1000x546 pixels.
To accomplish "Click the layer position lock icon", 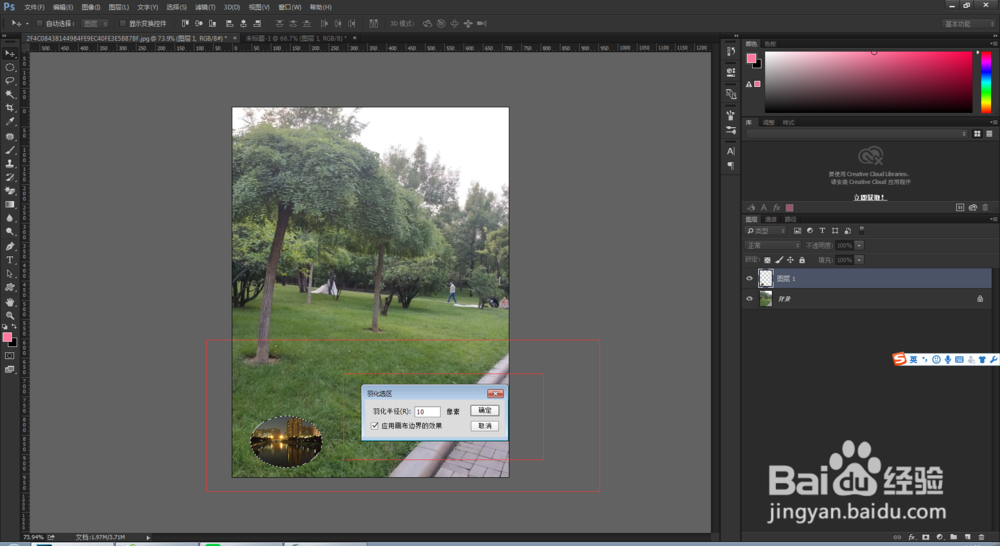I will (790, 260).
